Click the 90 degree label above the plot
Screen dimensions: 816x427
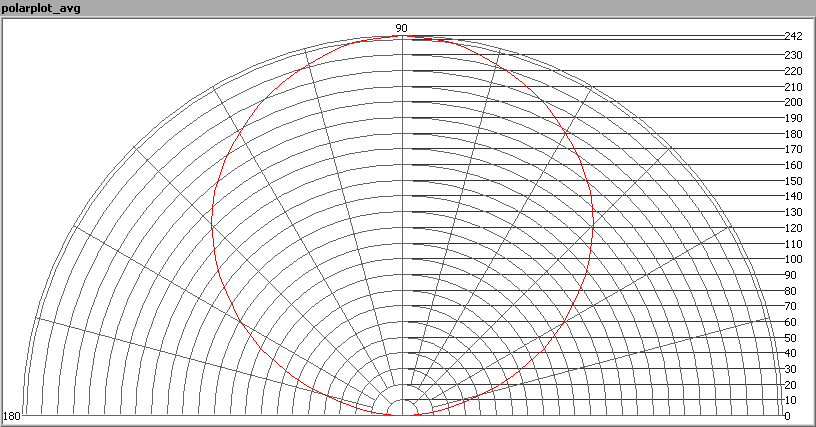tap(402, 28)
